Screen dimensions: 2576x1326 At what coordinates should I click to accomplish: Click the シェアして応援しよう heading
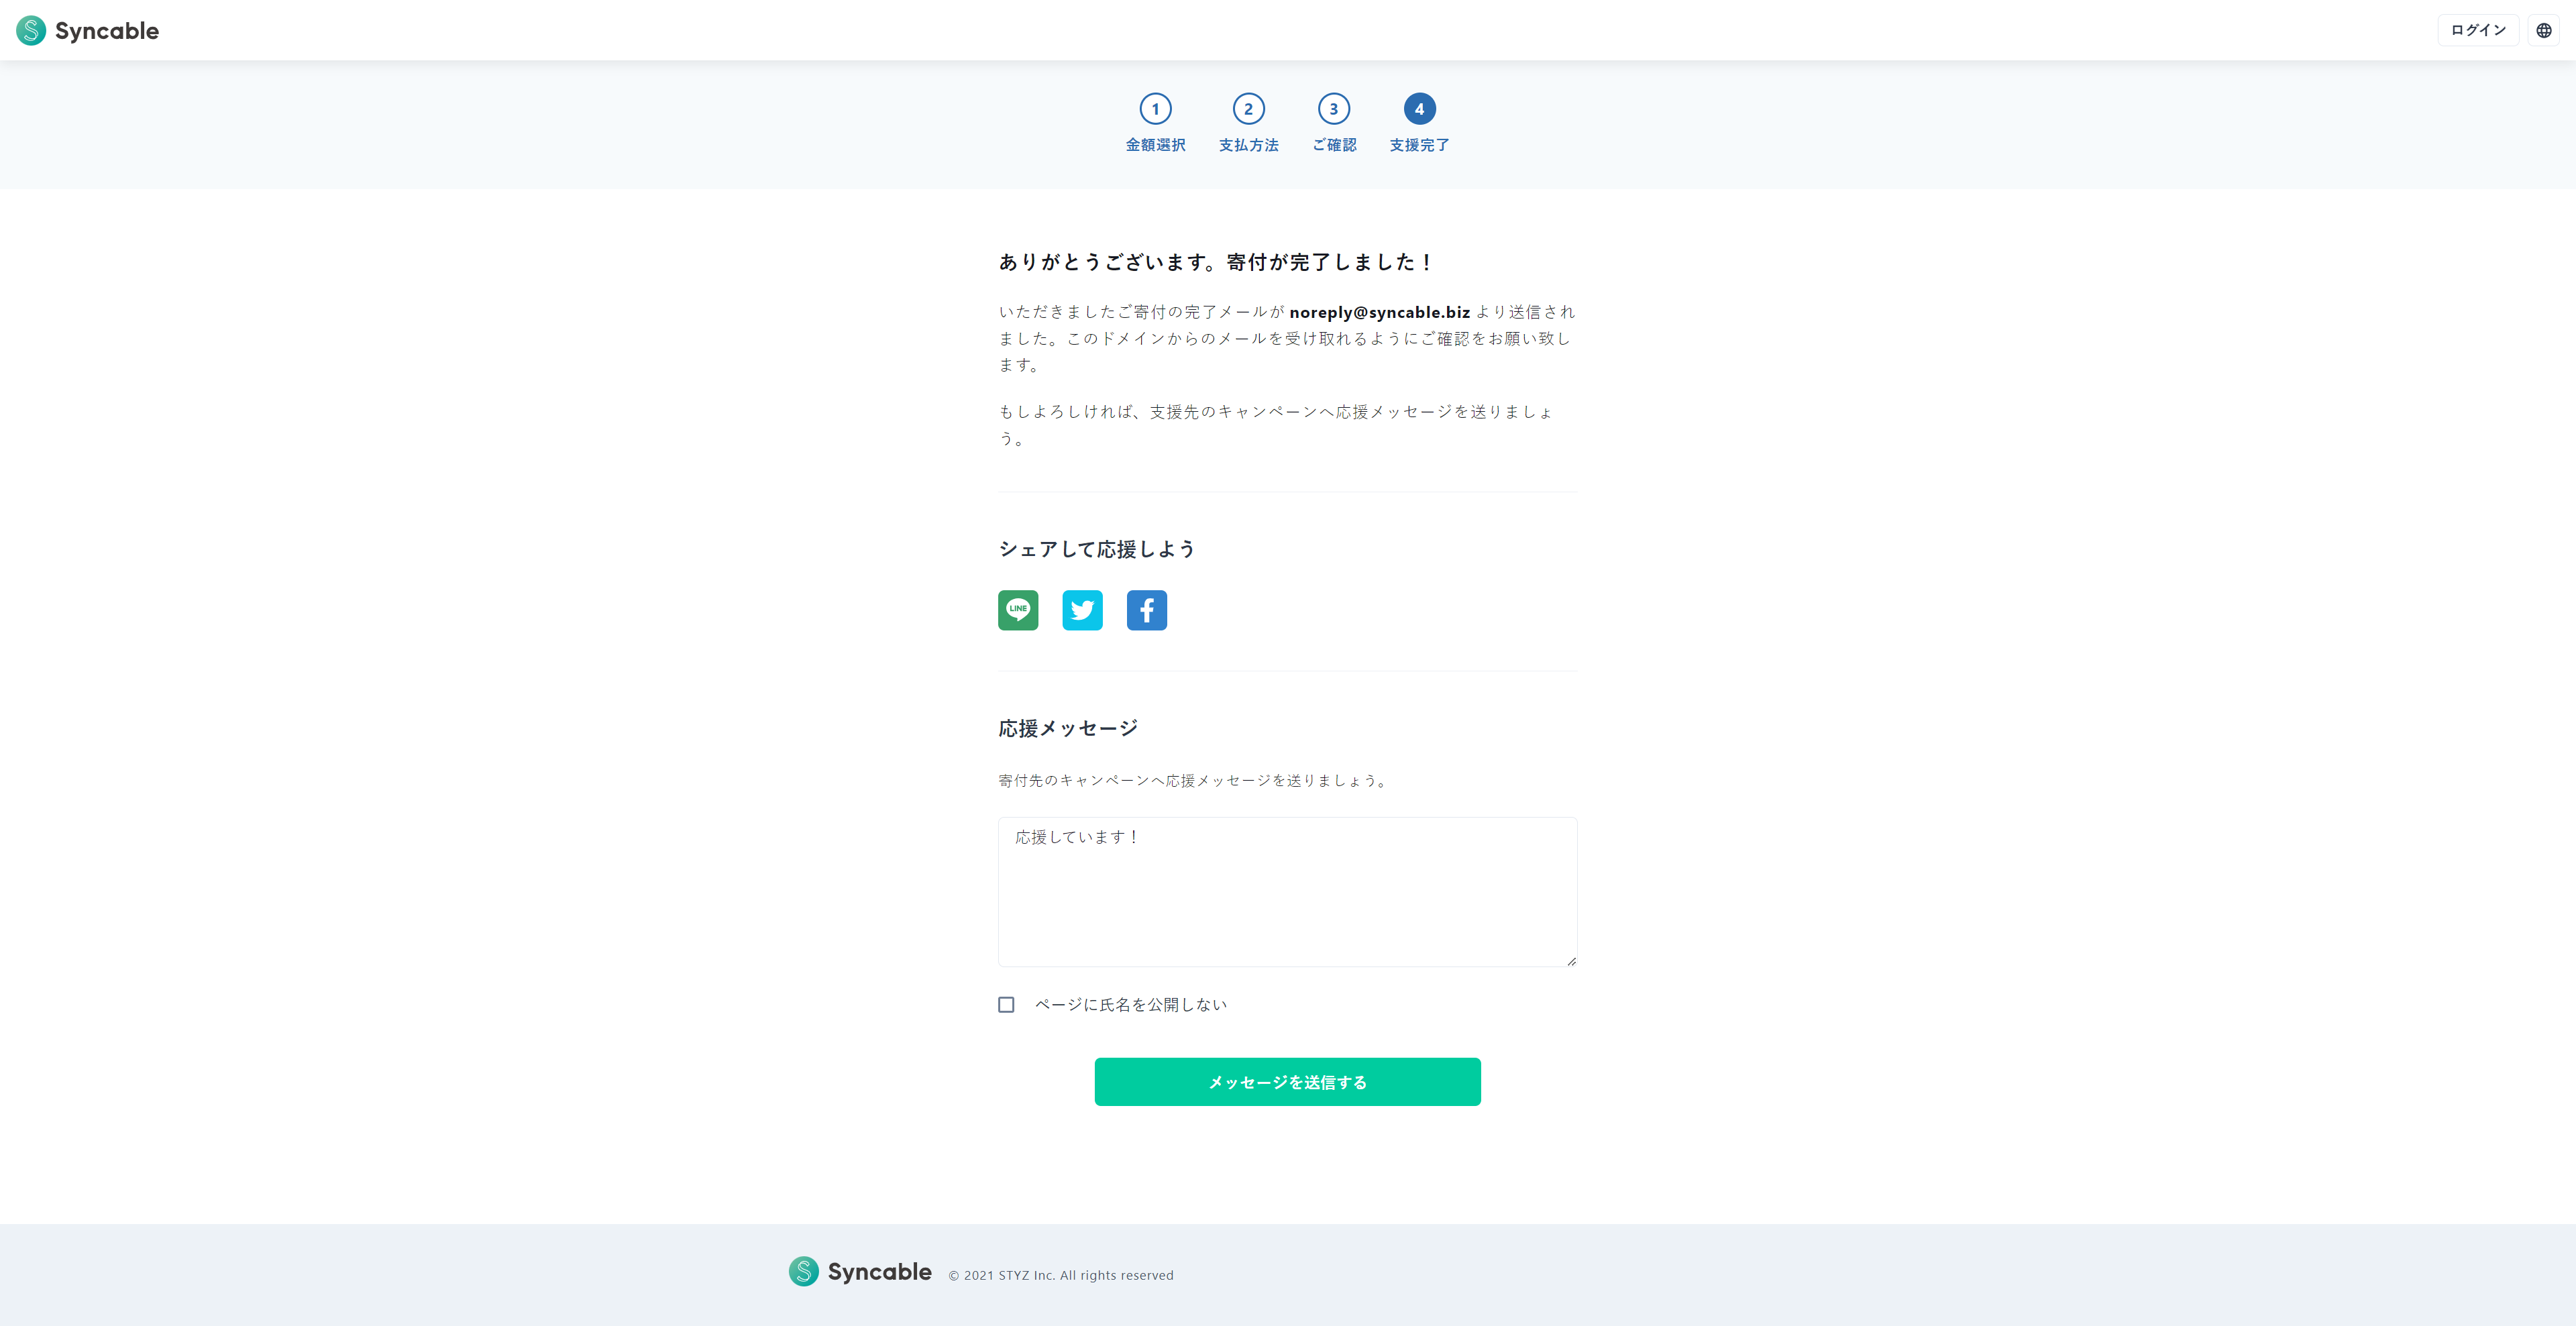click(x=1097, y=549)
